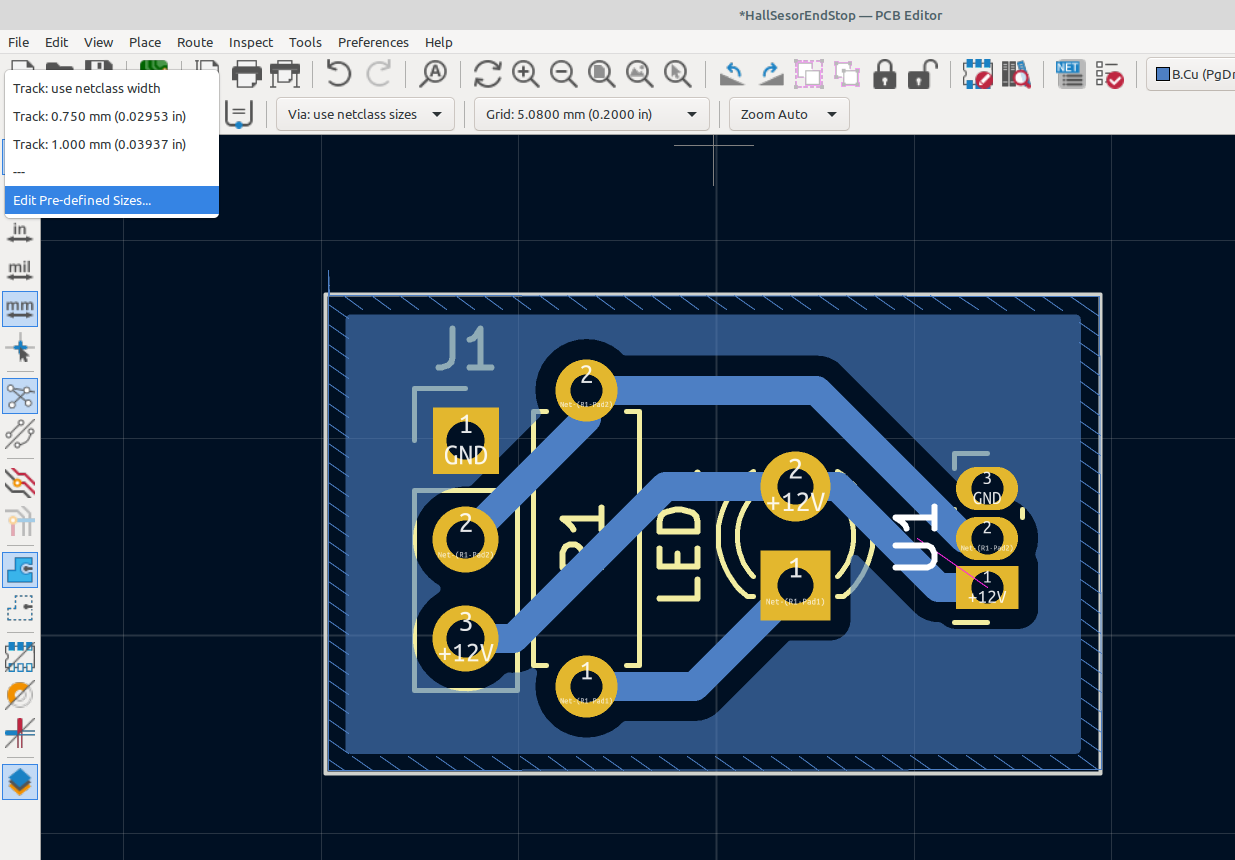Viewport: 1235px width, 860px height.
Task: Toggle filled zones display button
Action: (20, 570)
